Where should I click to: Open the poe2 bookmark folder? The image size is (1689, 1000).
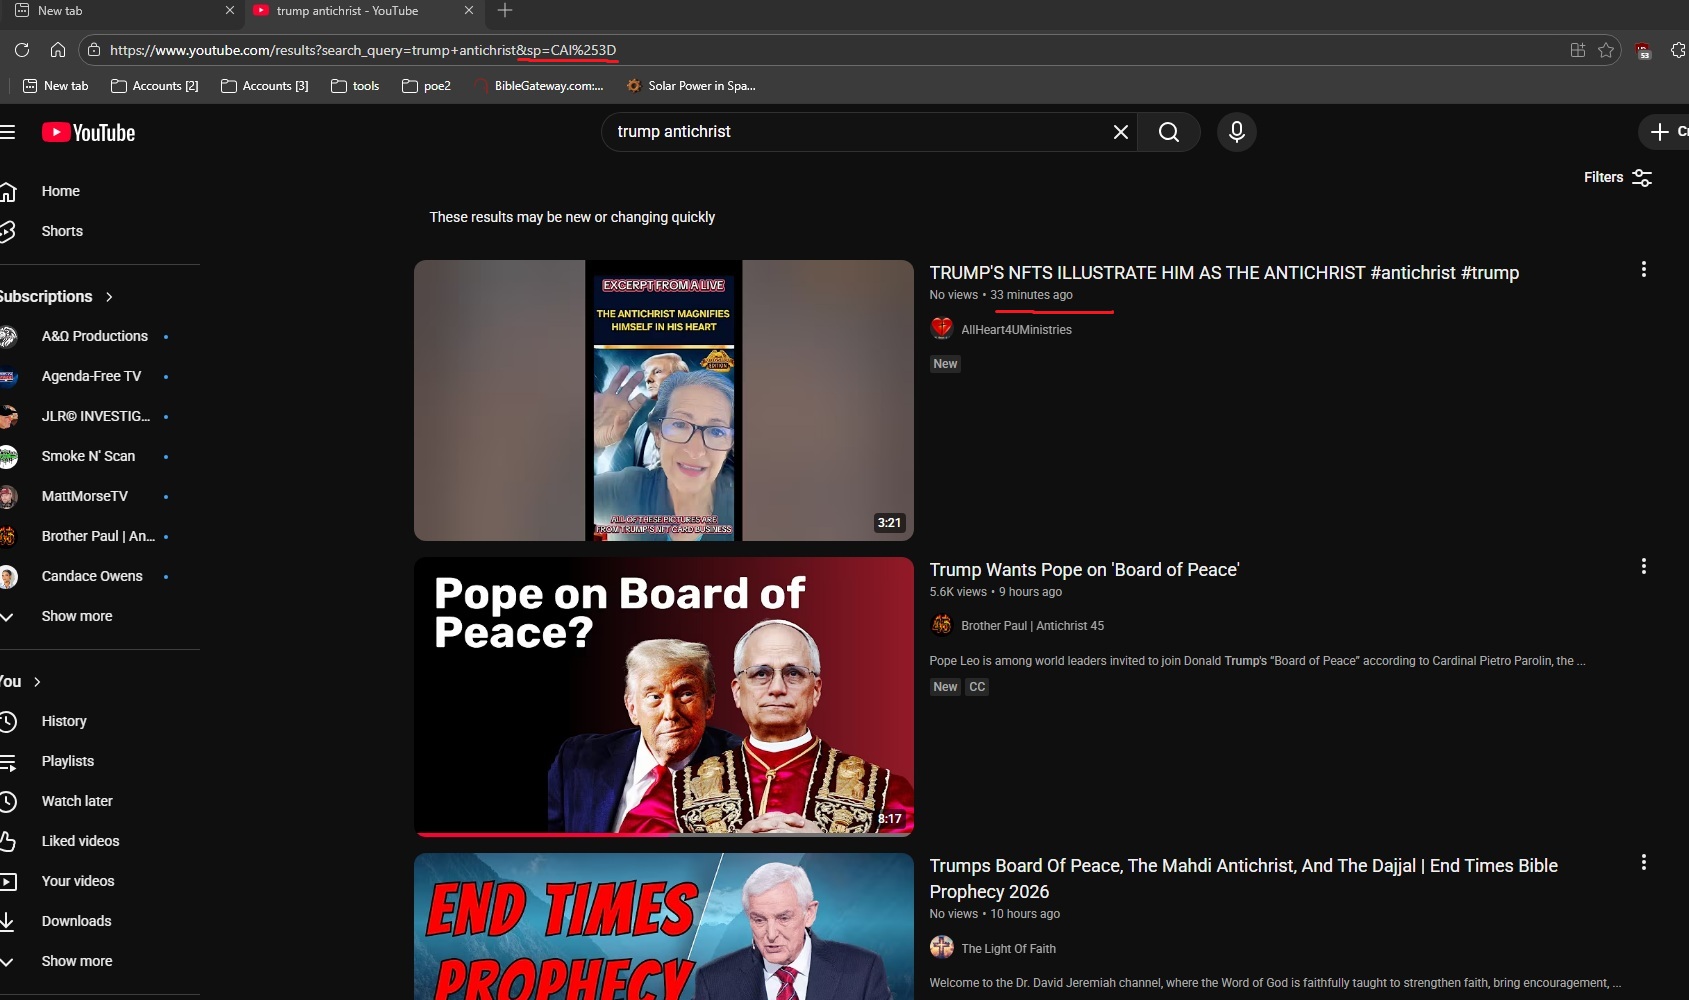pos(427,86)
